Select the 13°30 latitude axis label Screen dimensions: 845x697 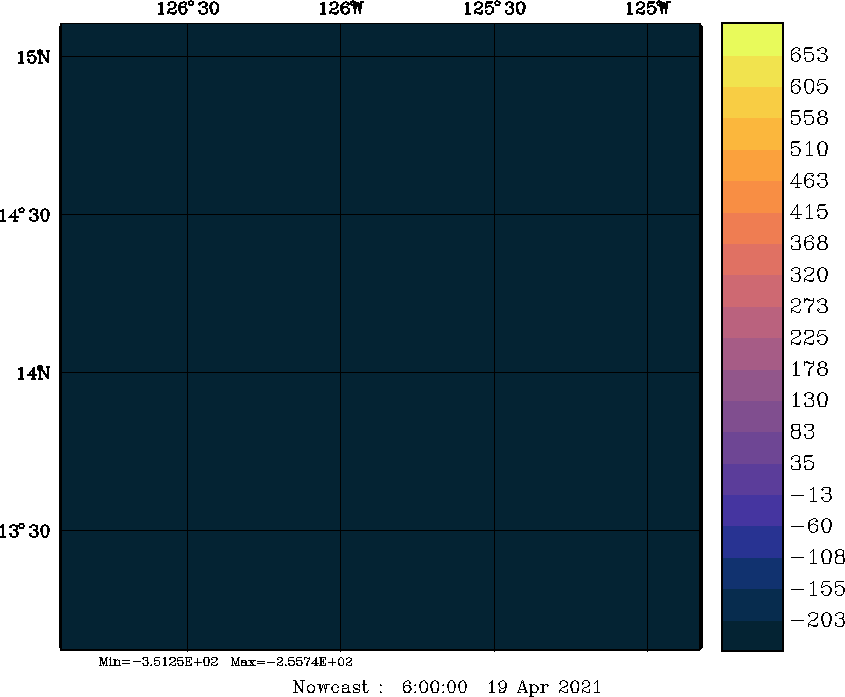(26, 531)
